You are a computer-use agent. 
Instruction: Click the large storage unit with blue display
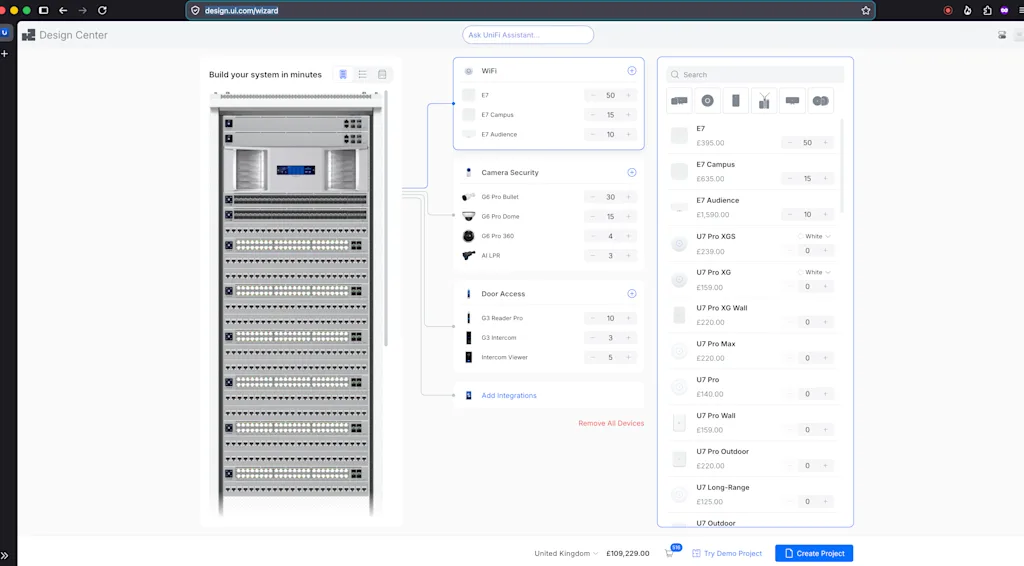click(296, 170)
